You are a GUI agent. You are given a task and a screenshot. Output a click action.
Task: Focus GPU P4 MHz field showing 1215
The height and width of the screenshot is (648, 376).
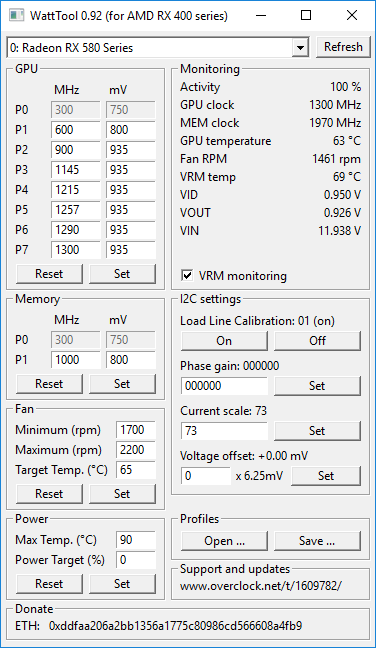(76, 190)
